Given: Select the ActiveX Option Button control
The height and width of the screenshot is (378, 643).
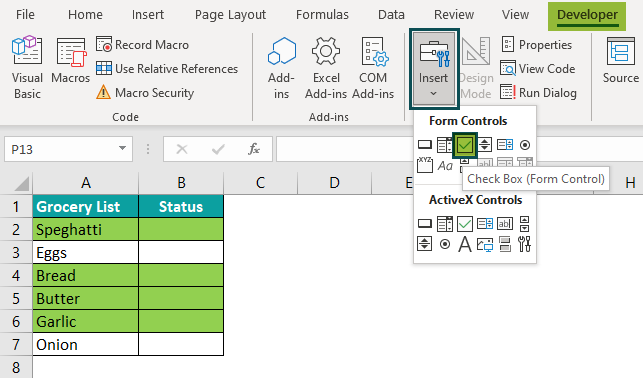Looking at the screenshot, I should tap(445, 244).
